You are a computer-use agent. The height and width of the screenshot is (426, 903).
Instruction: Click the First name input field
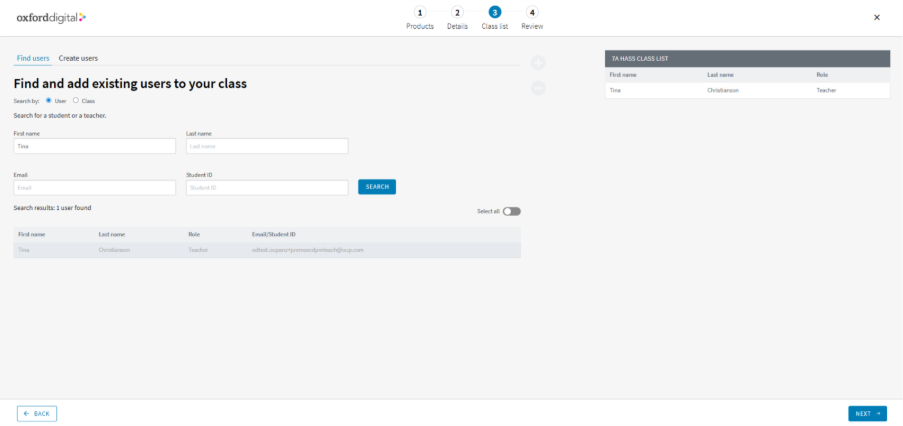pos(94,146)
